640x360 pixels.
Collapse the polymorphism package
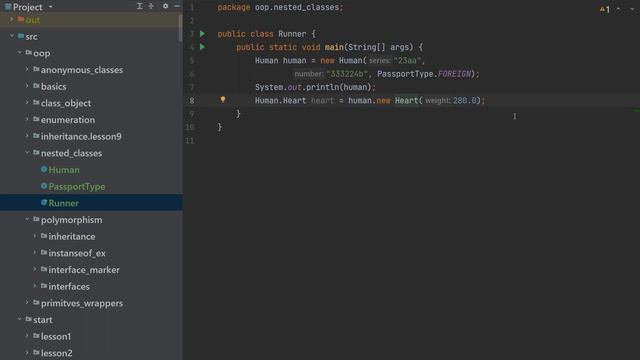tap(27, 220)
